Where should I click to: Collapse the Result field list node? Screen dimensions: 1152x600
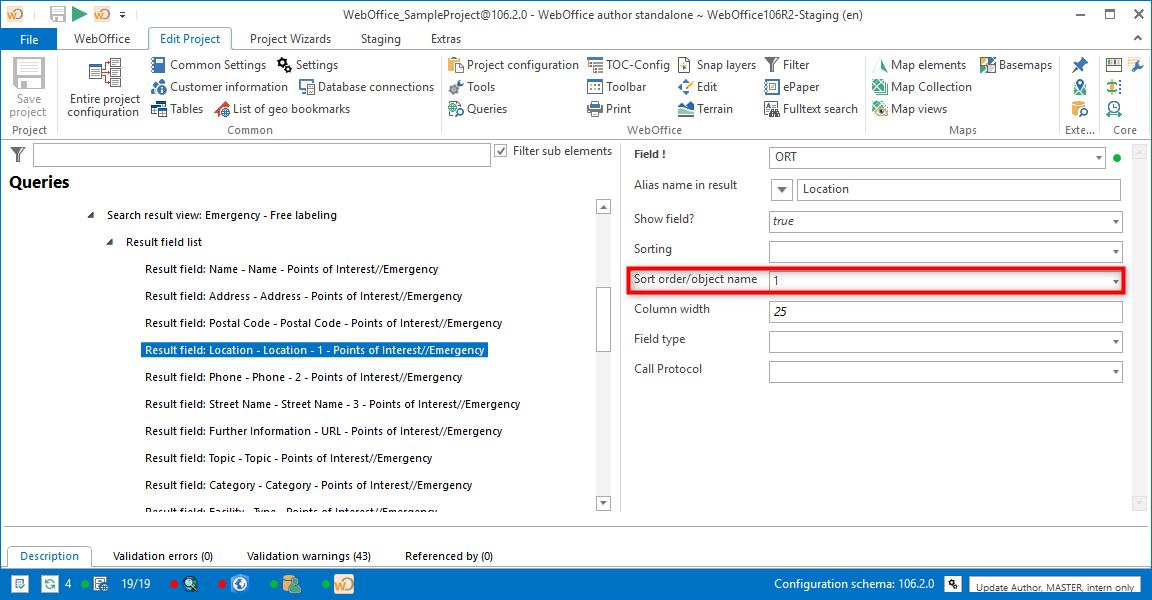click(x=110, y=242)
